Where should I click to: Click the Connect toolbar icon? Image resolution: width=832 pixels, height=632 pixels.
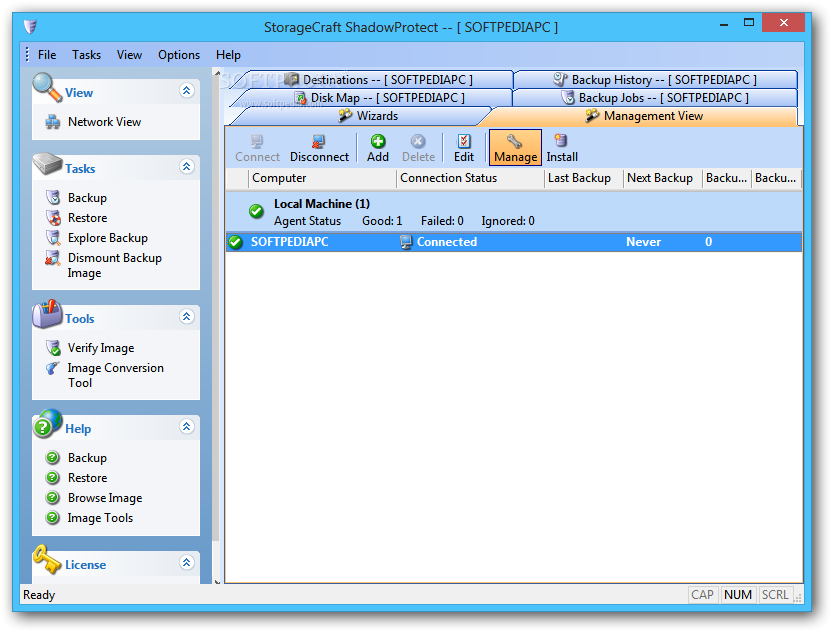[257, 141]
